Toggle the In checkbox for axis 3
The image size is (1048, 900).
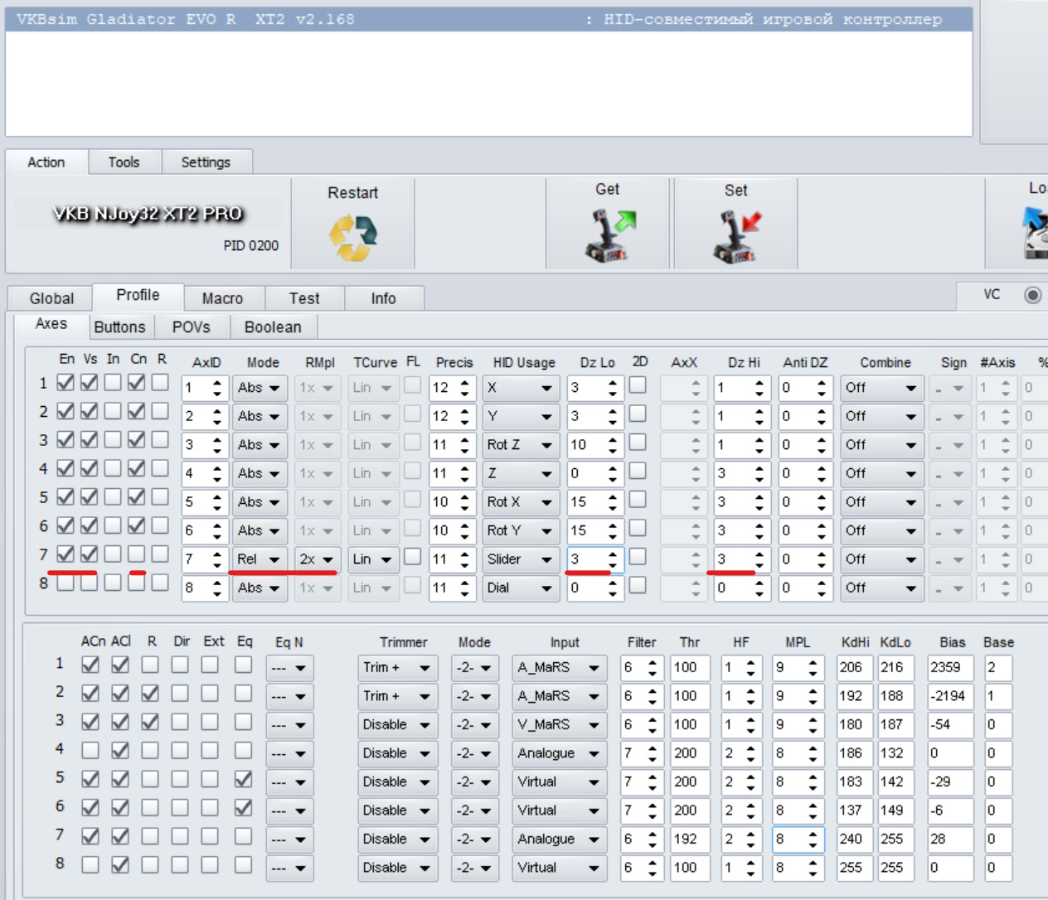point(113,440)
